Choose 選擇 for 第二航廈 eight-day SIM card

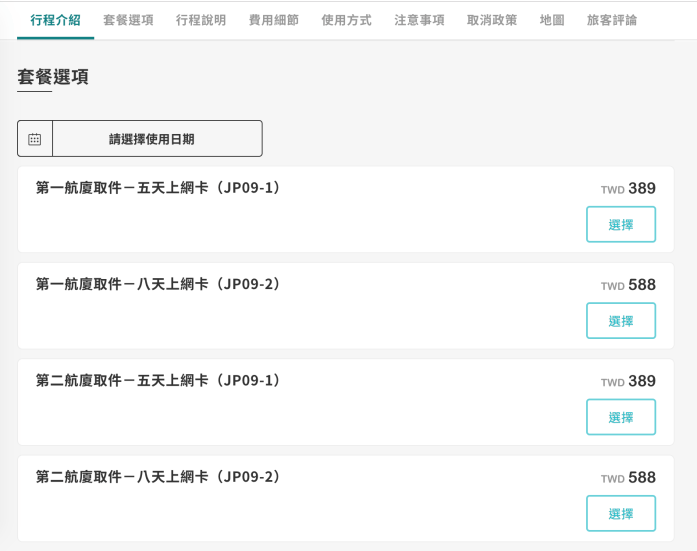click(x=620, y=513)
